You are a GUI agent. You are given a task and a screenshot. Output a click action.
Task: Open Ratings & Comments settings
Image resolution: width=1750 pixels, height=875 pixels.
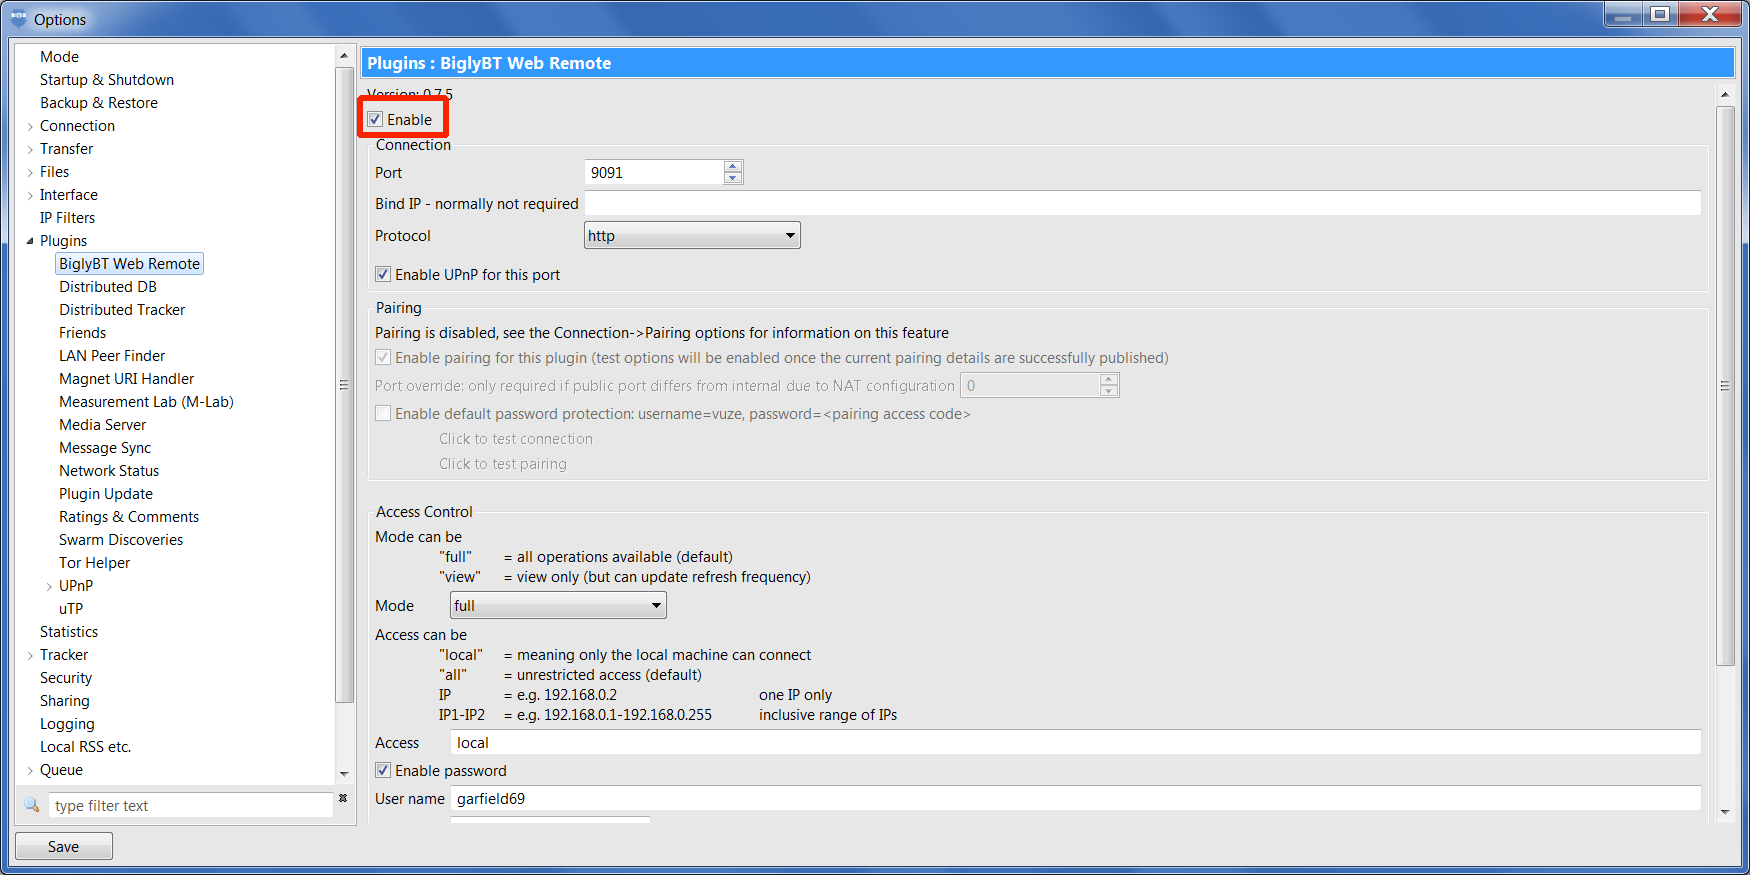point(129,517)
